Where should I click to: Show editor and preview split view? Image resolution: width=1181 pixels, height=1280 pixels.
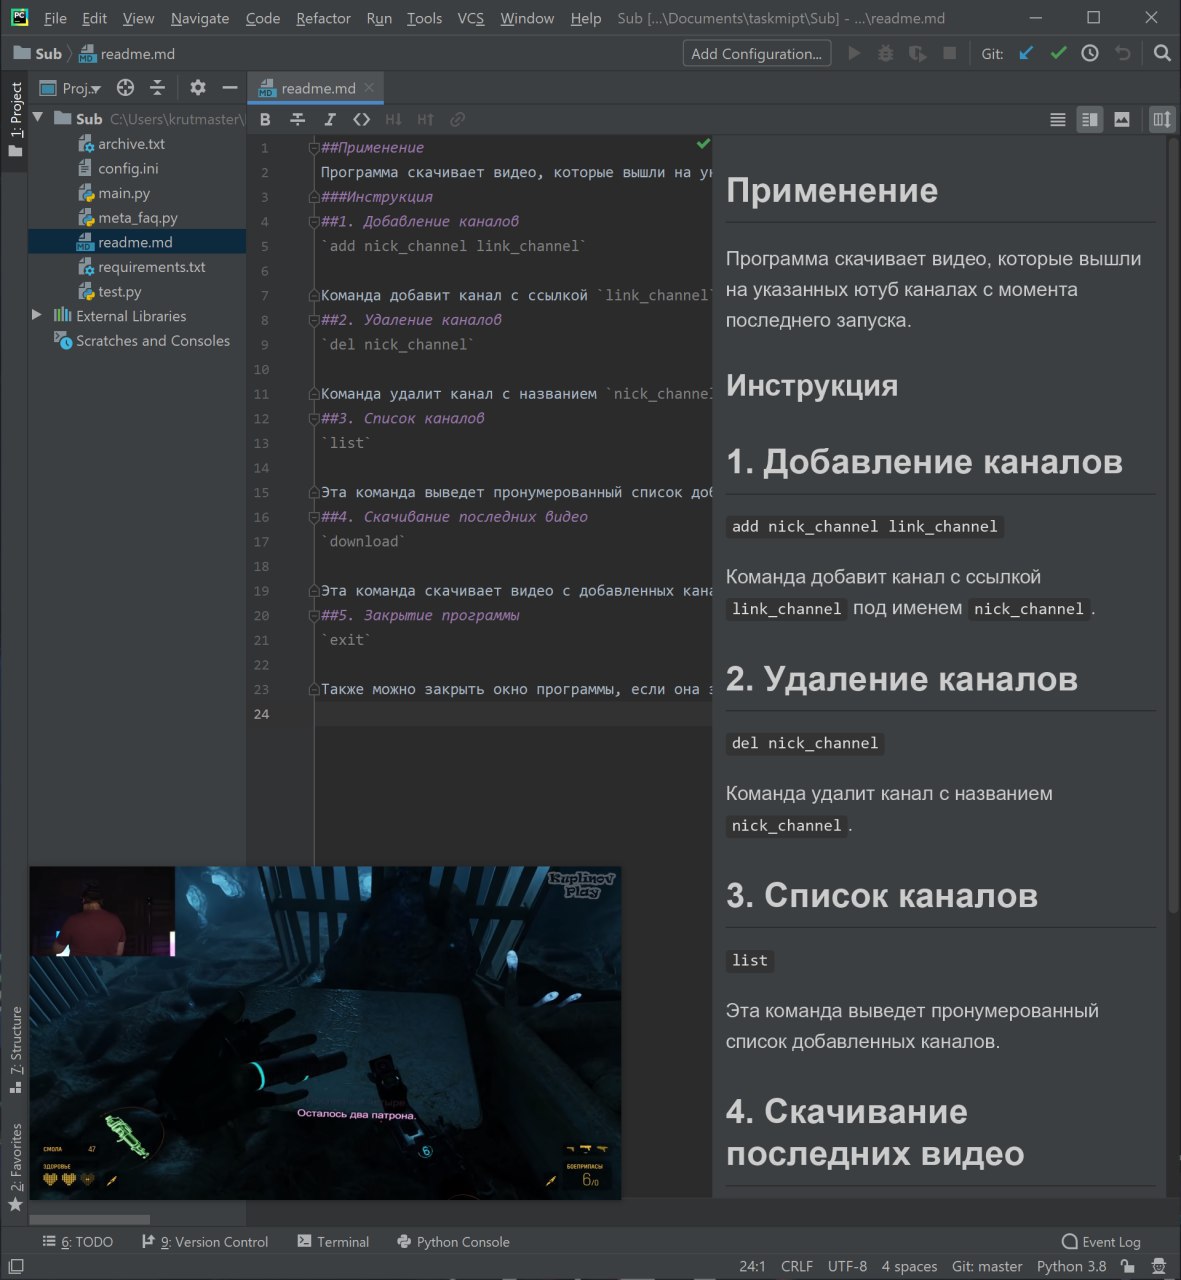tap(1090, 119)
